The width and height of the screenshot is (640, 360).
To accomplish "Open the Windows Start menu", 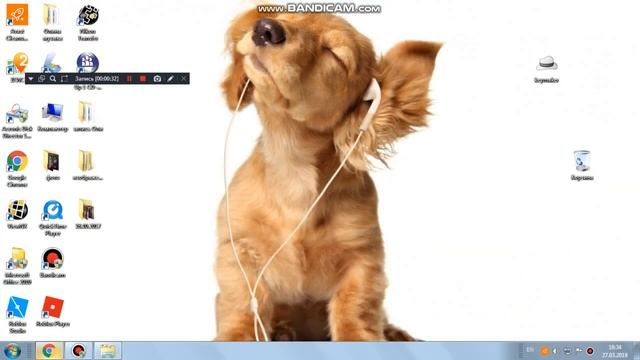I will pos(12,351).
